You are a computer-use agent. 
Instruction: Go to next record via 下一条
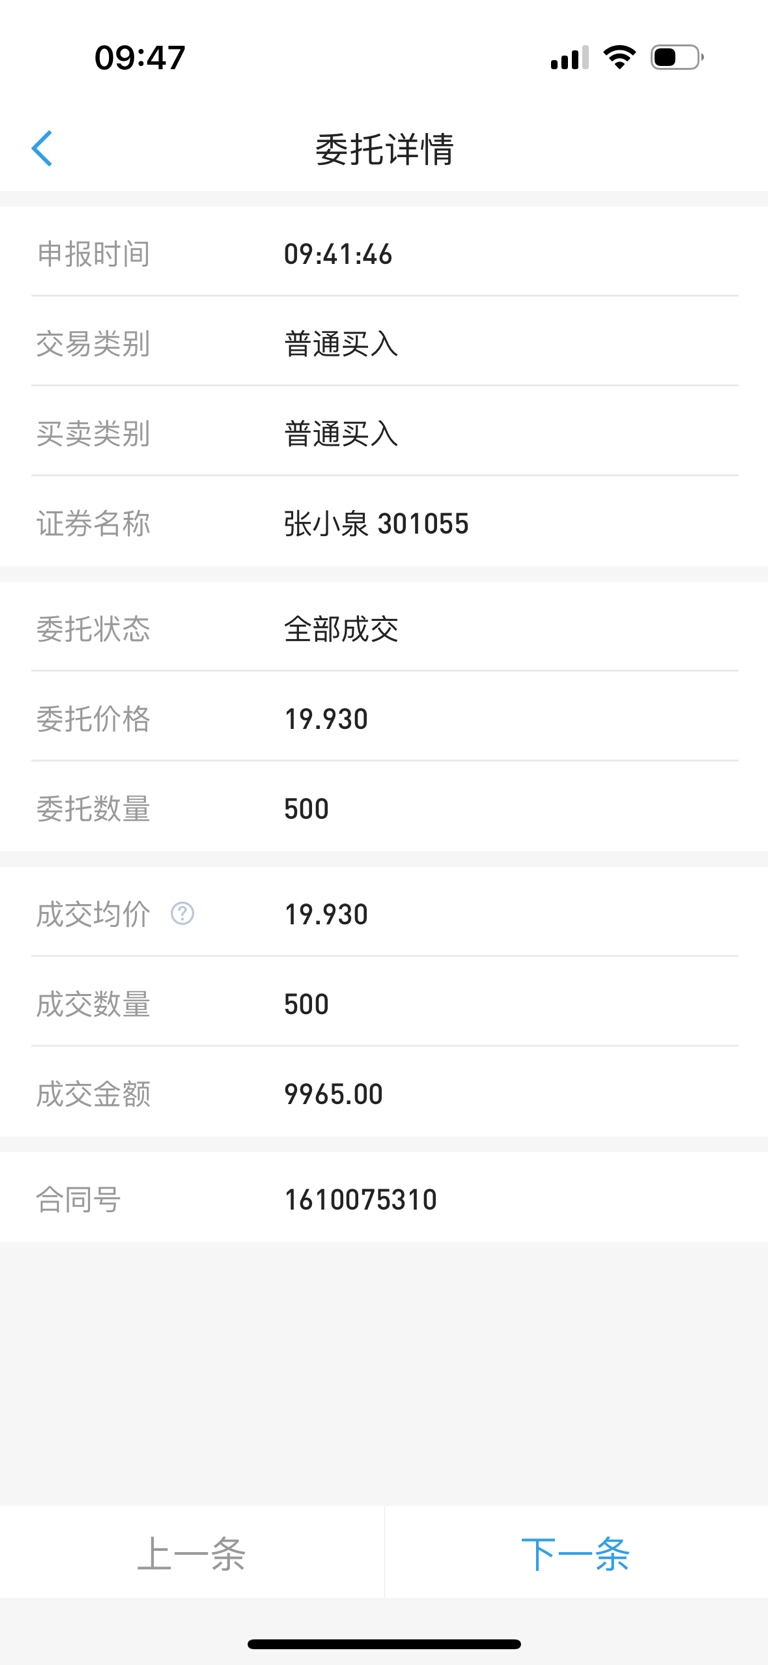pyautogui.click(x=576, y=1554)
